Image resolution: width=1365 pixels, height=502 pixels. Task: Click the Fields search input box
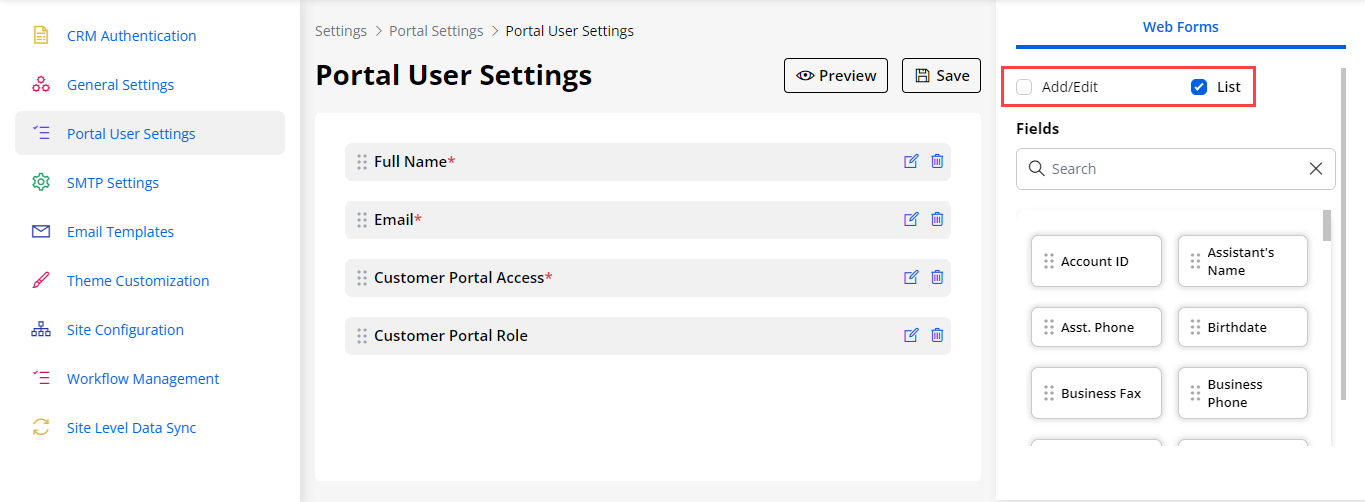(1170, 169)
